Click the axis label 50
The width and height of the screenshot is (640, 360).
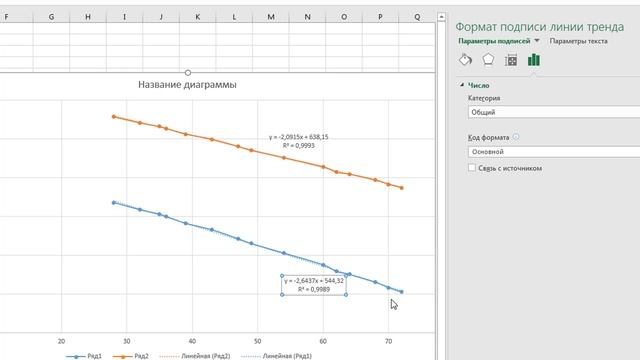pyautogui.click(x=258, y=341)
